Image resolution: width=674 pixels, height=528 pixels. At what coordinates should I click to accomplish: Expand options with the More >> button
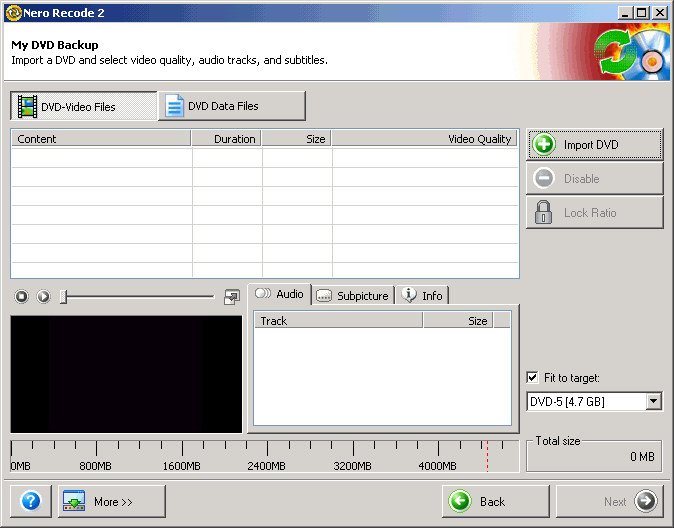point(112,501)
